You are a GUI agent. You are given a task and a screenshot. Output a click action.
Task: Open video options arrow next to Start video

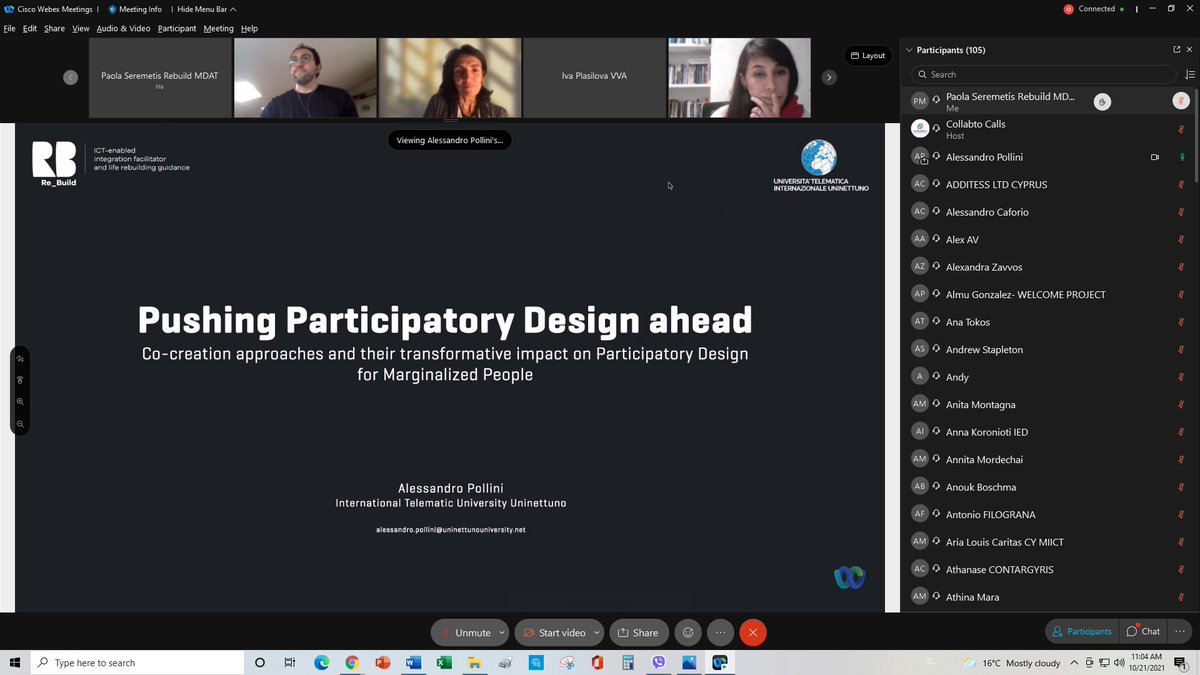point(597,632)
